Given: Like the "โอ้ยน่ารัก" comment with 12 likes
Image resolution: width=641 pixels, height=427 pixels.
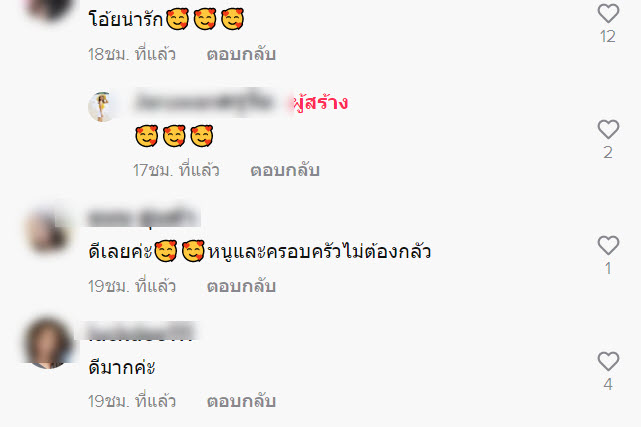Looking at the screenshot, I should [x=608, y=13].
